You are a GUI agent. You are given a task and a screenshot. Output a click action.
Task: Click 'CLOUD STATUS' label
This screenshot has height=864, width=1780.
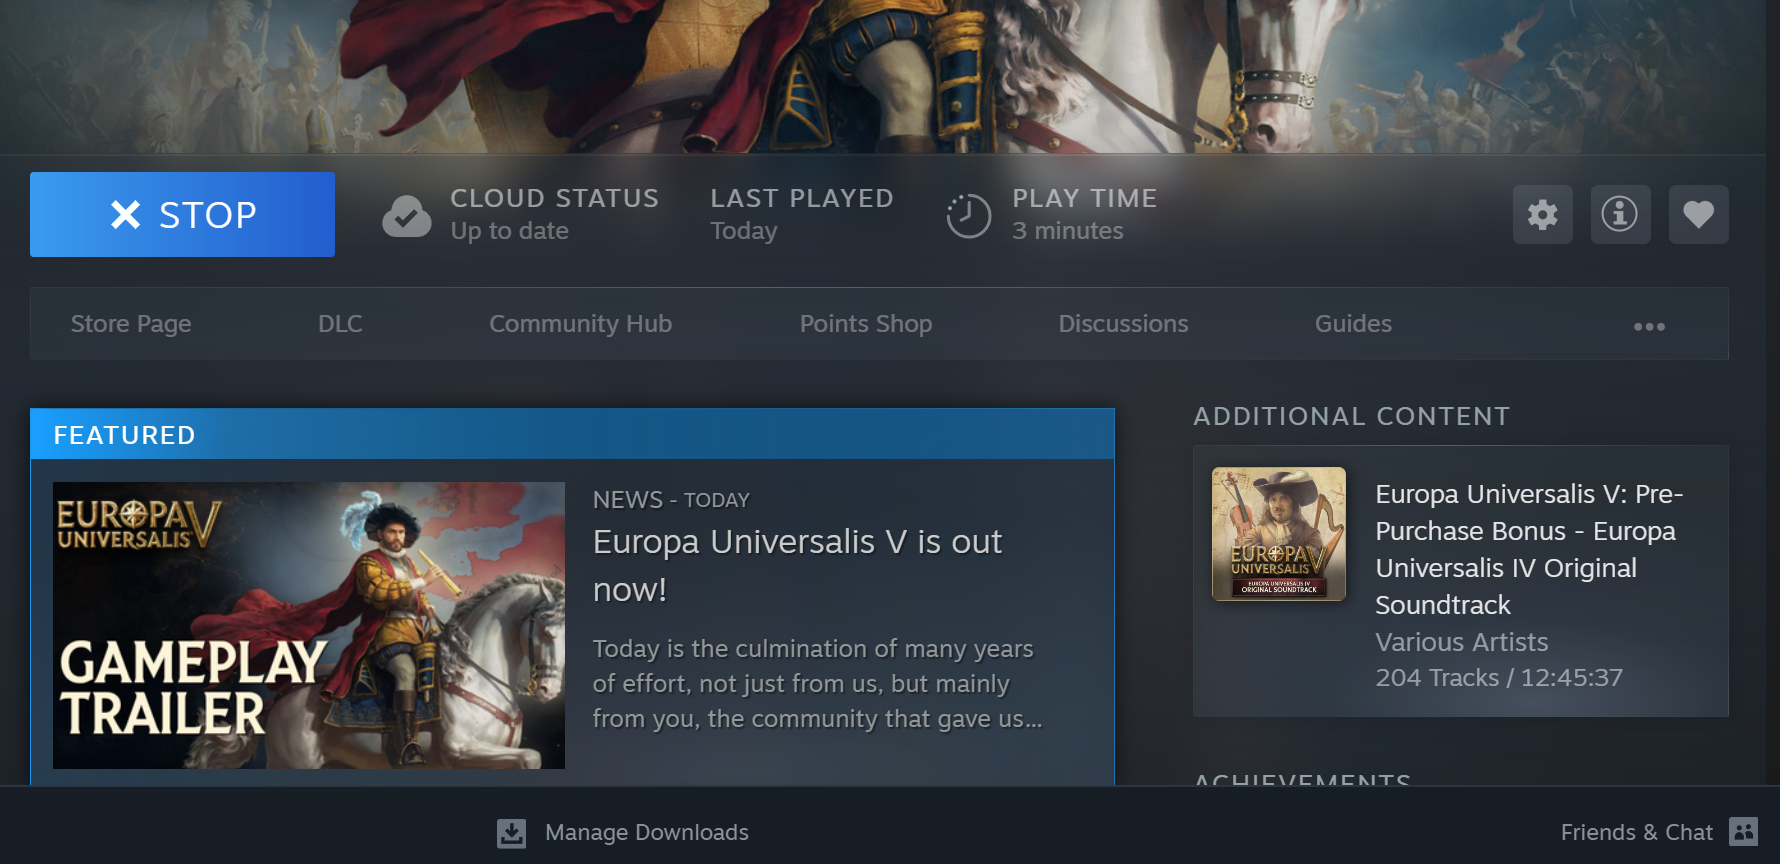pyautogui.click(x=554, y=198)
